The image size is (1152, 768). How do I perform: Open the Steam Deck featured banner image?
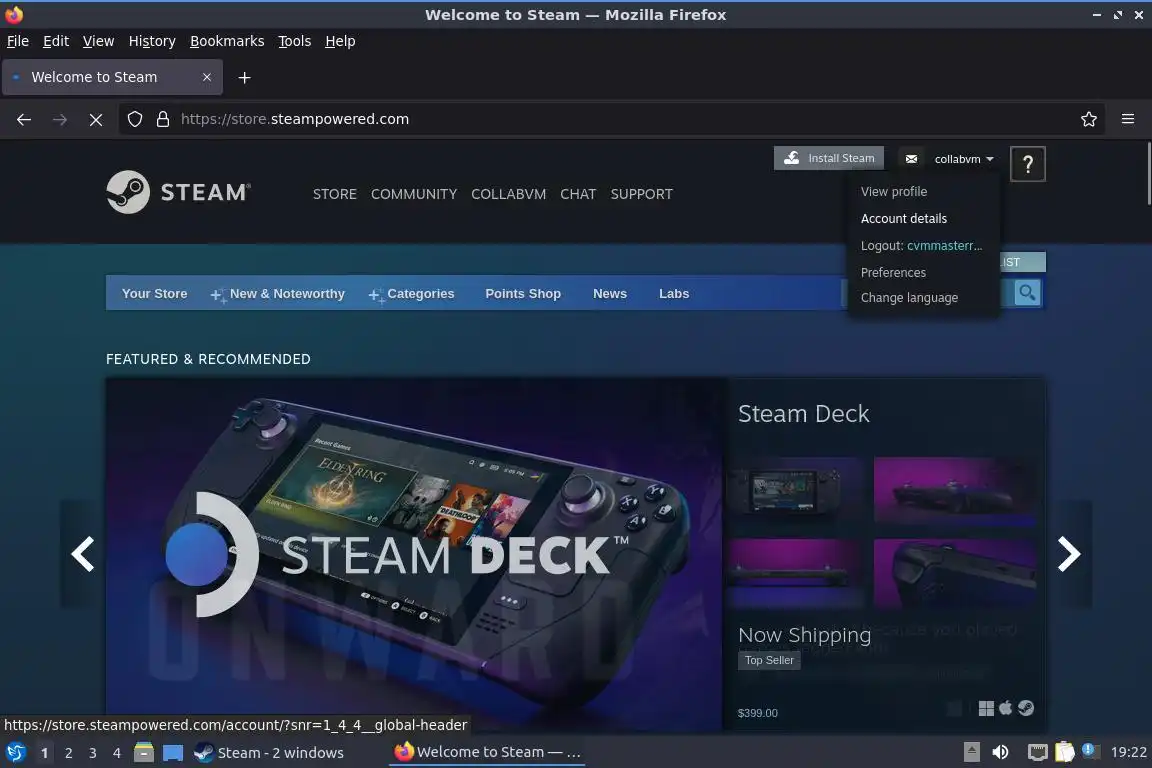[x=414, y=554]
